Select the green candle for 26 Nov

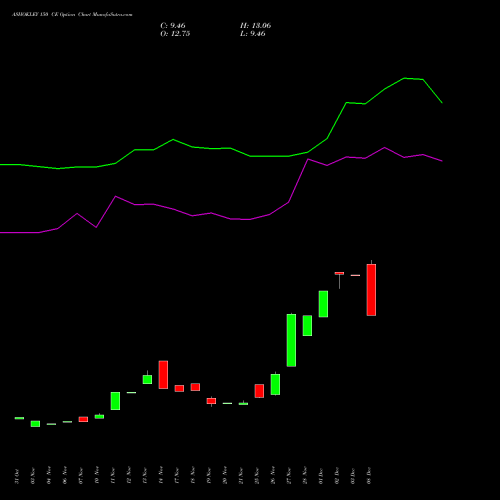[275, 384]
